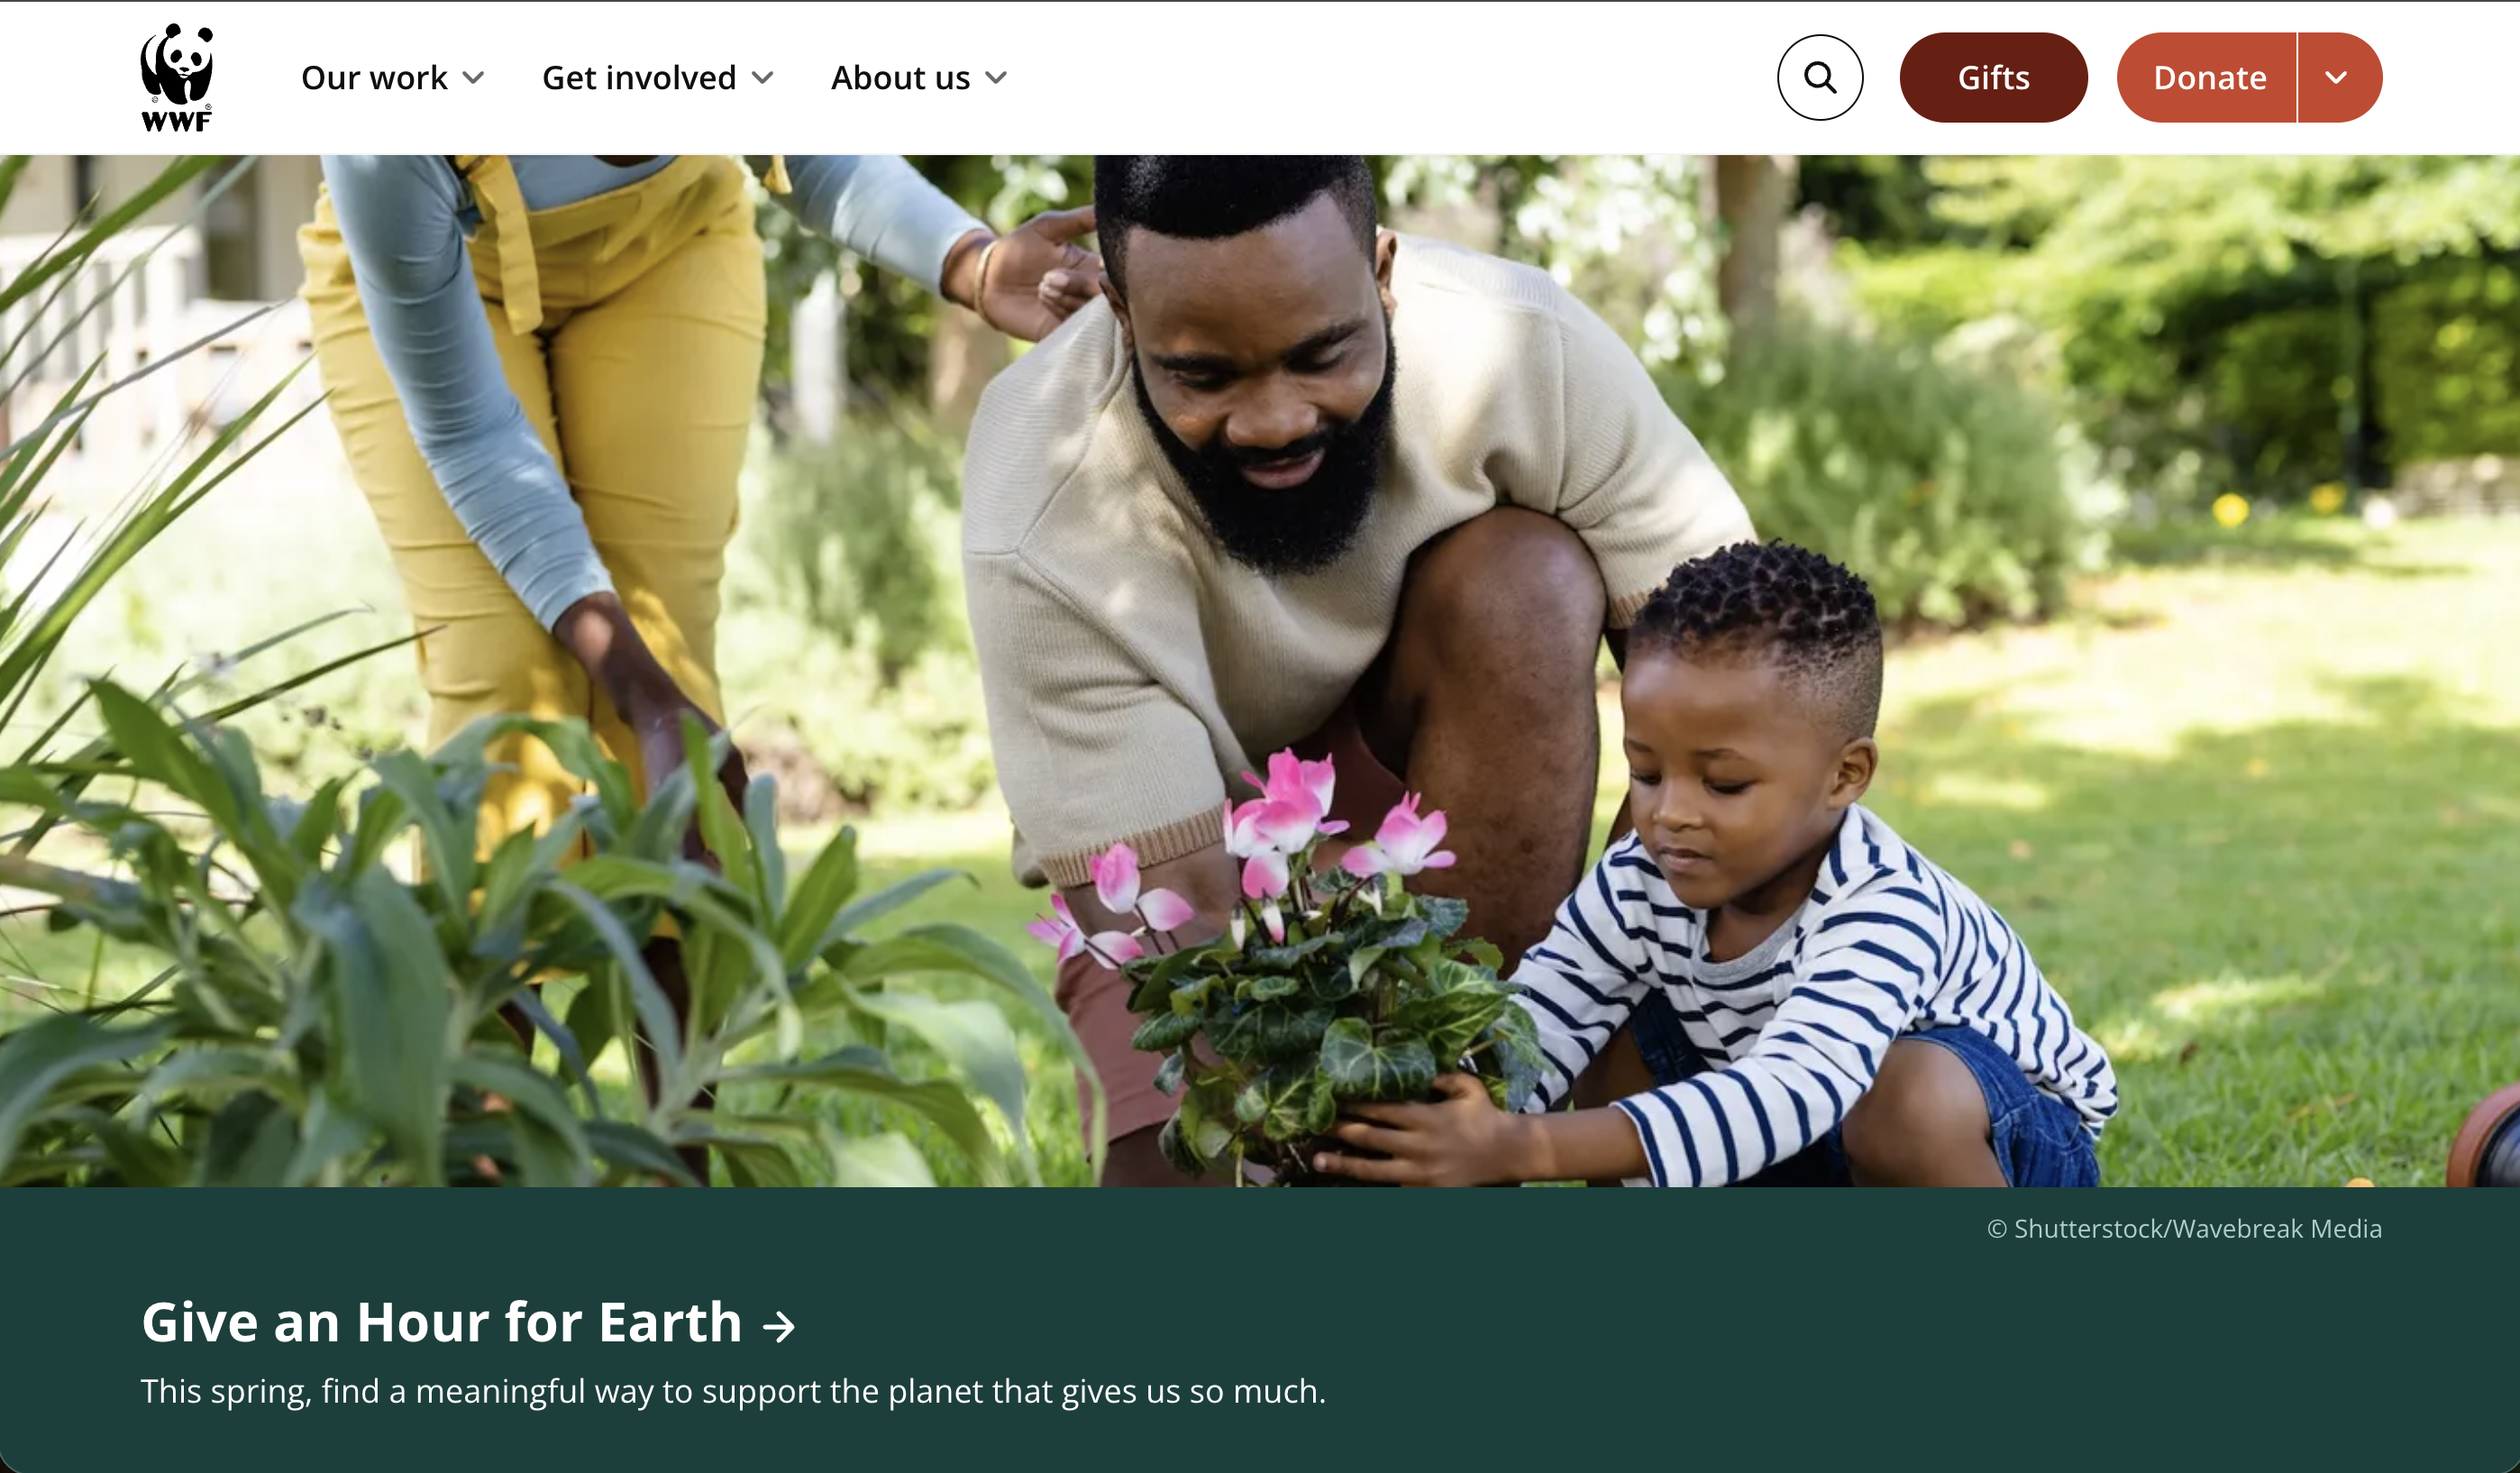
Task: Open the About us menu
Action: tap(919, 78)
